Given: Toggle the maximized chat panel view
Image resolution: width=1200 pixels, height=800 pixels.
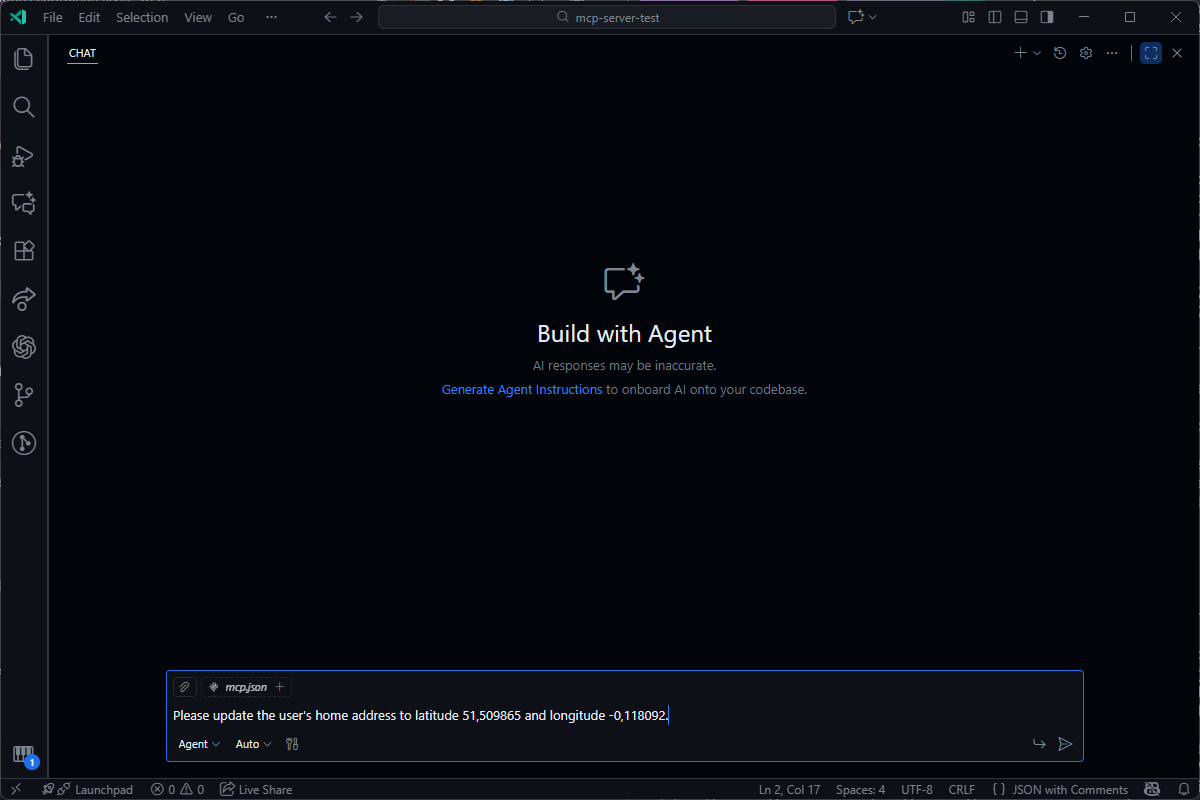Looking at the screenshot, I should (1150, 53).
